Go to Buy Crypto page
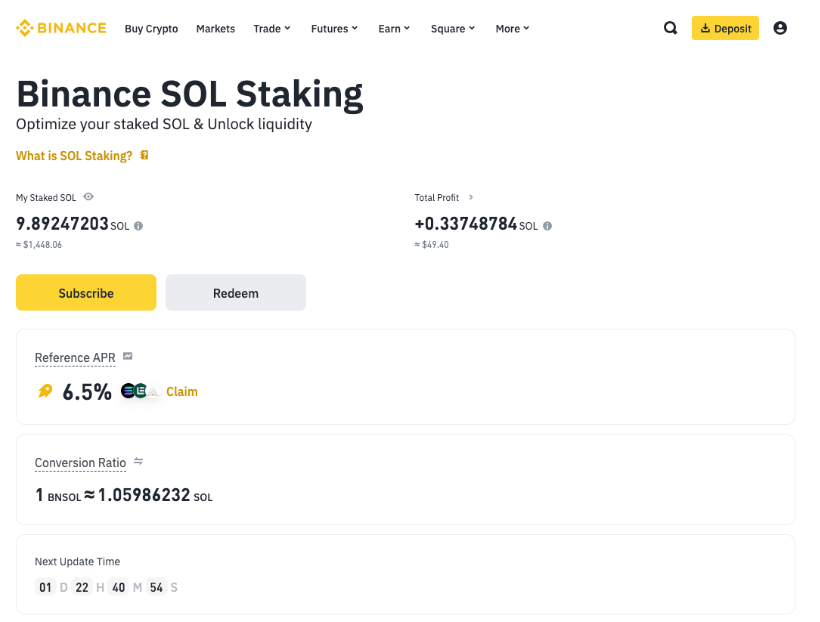Image resolution: width=820 pixels, height=622 pixels. pos(151,29)
